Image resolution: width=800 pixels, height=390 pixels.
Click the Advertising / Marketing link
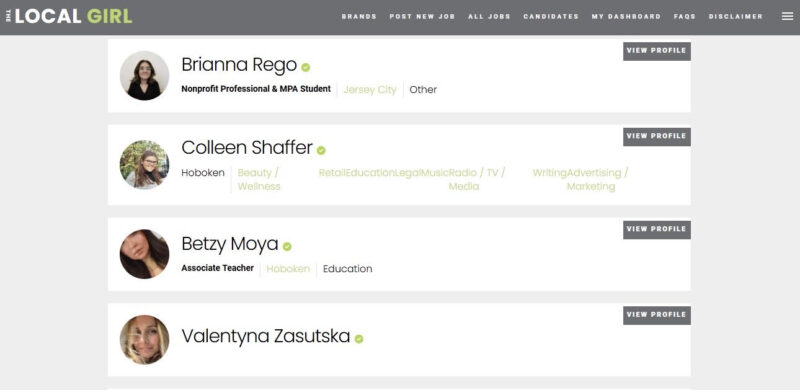[597, 180]
